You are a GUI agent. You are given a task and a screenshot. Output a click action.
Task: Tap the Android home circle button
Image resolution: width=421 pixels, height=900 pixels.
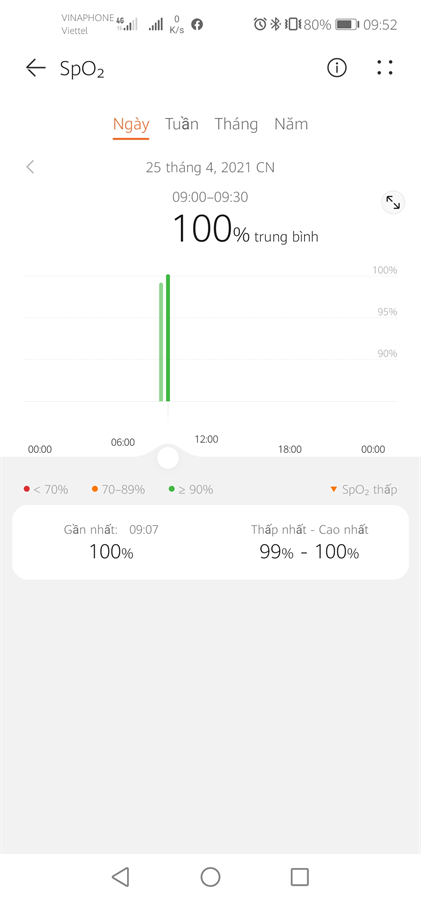(x=210, y=876)
